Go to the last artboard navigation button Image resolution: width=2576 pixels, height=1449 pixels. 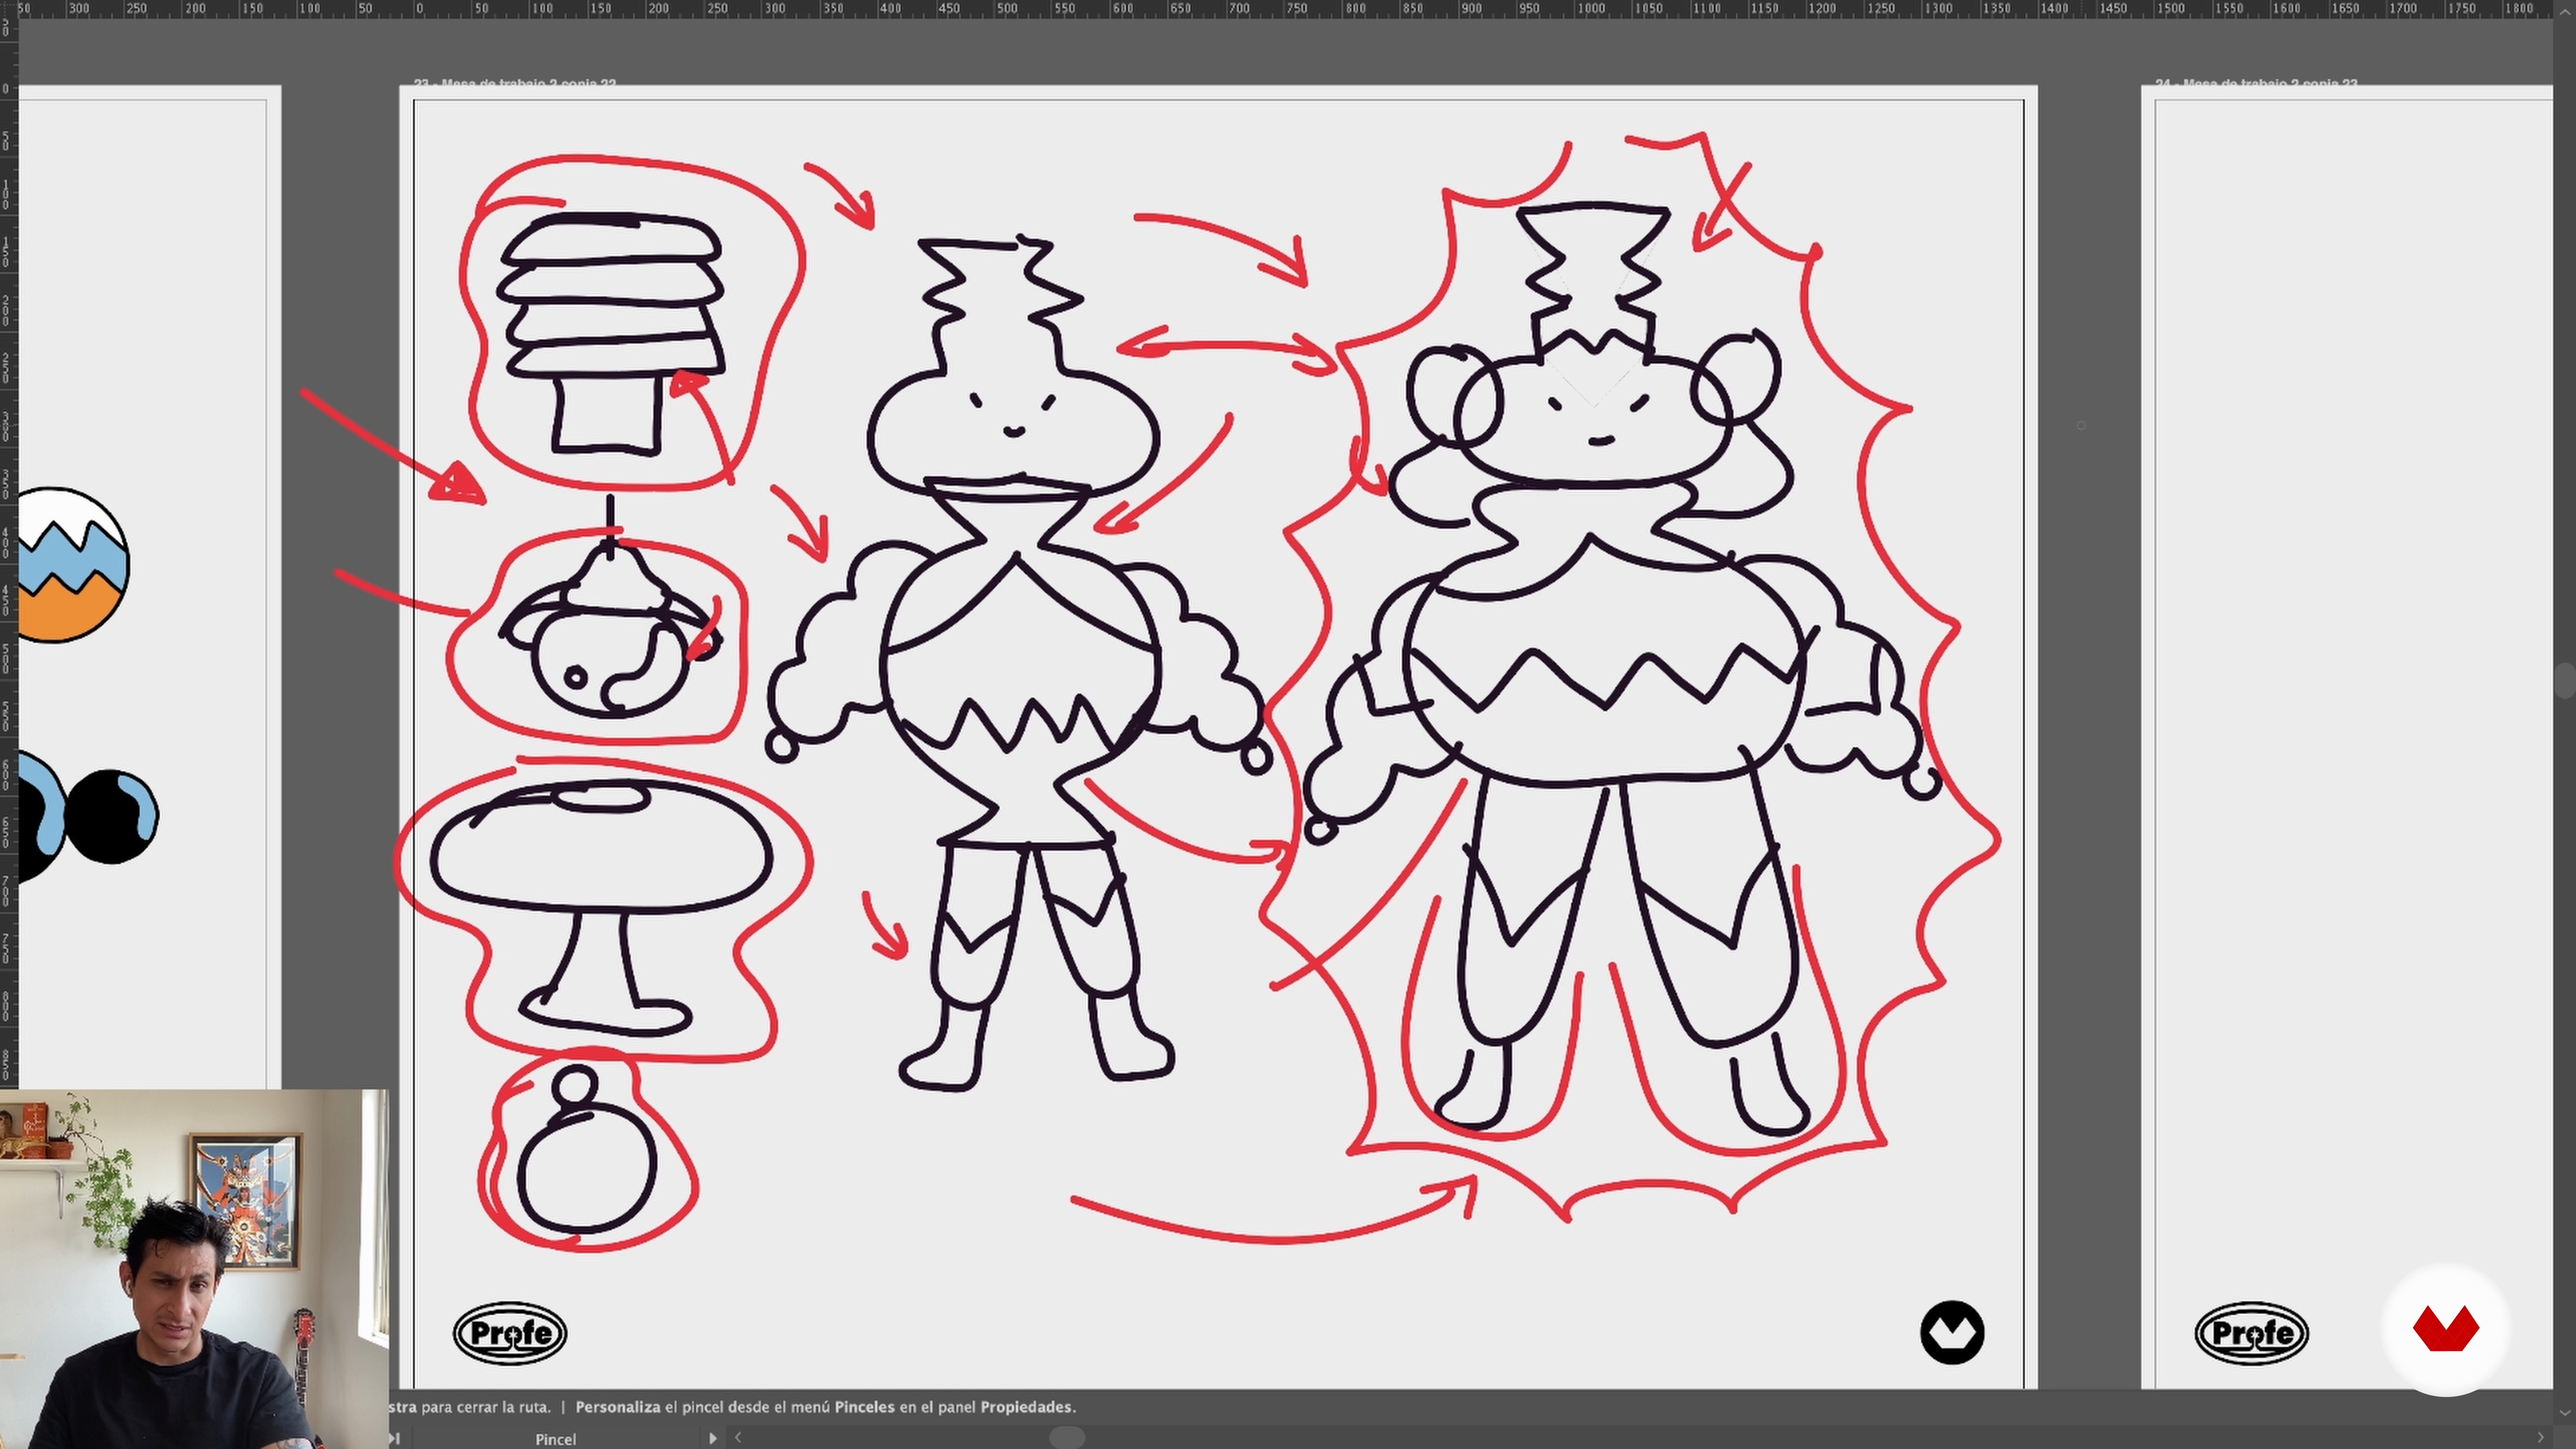pos(395,1438)
